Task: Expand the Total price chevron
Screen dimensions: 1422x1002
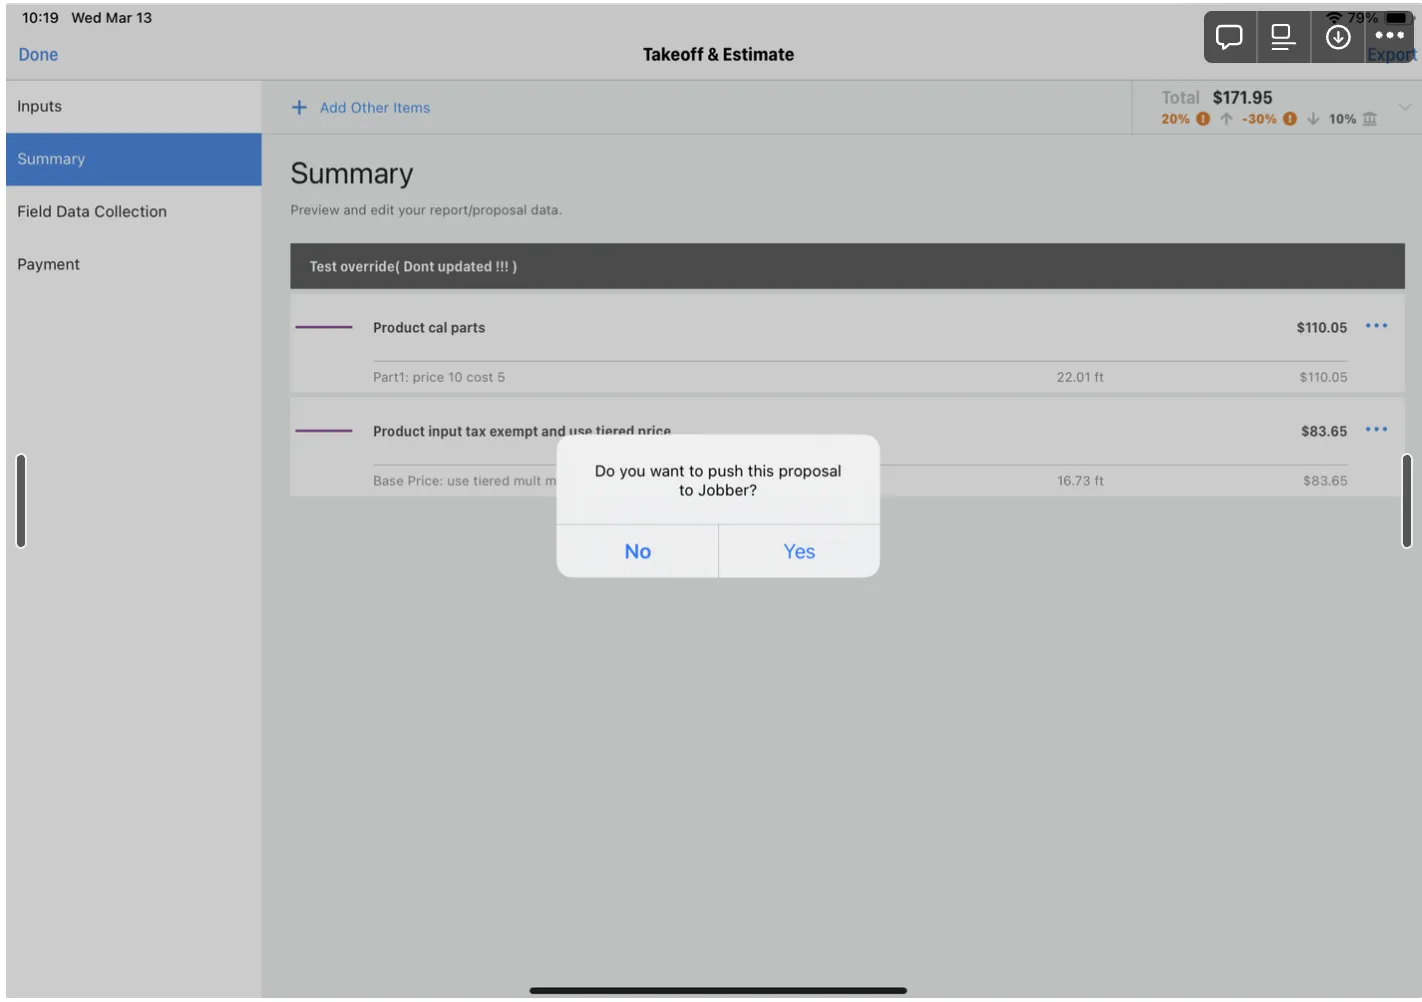Action: 1405,107
